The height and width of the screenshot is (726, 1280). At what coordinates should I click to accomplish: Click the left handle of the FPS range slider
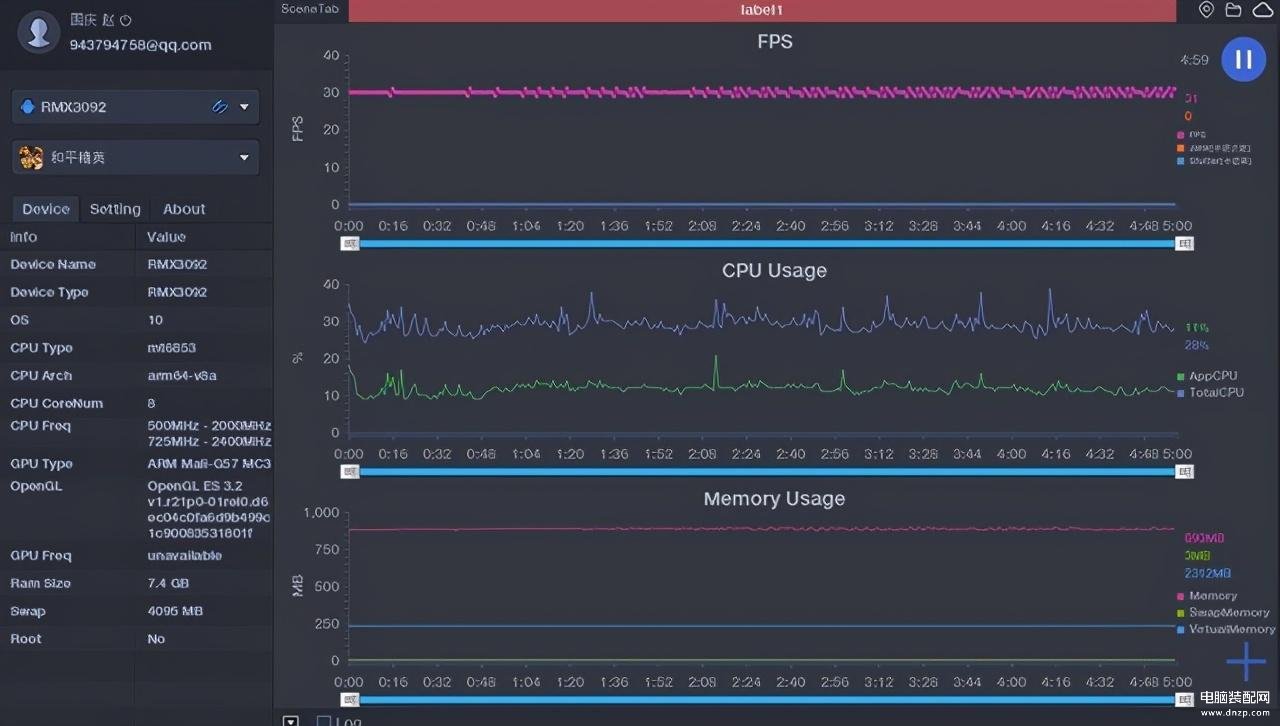(x=350, y=243)
